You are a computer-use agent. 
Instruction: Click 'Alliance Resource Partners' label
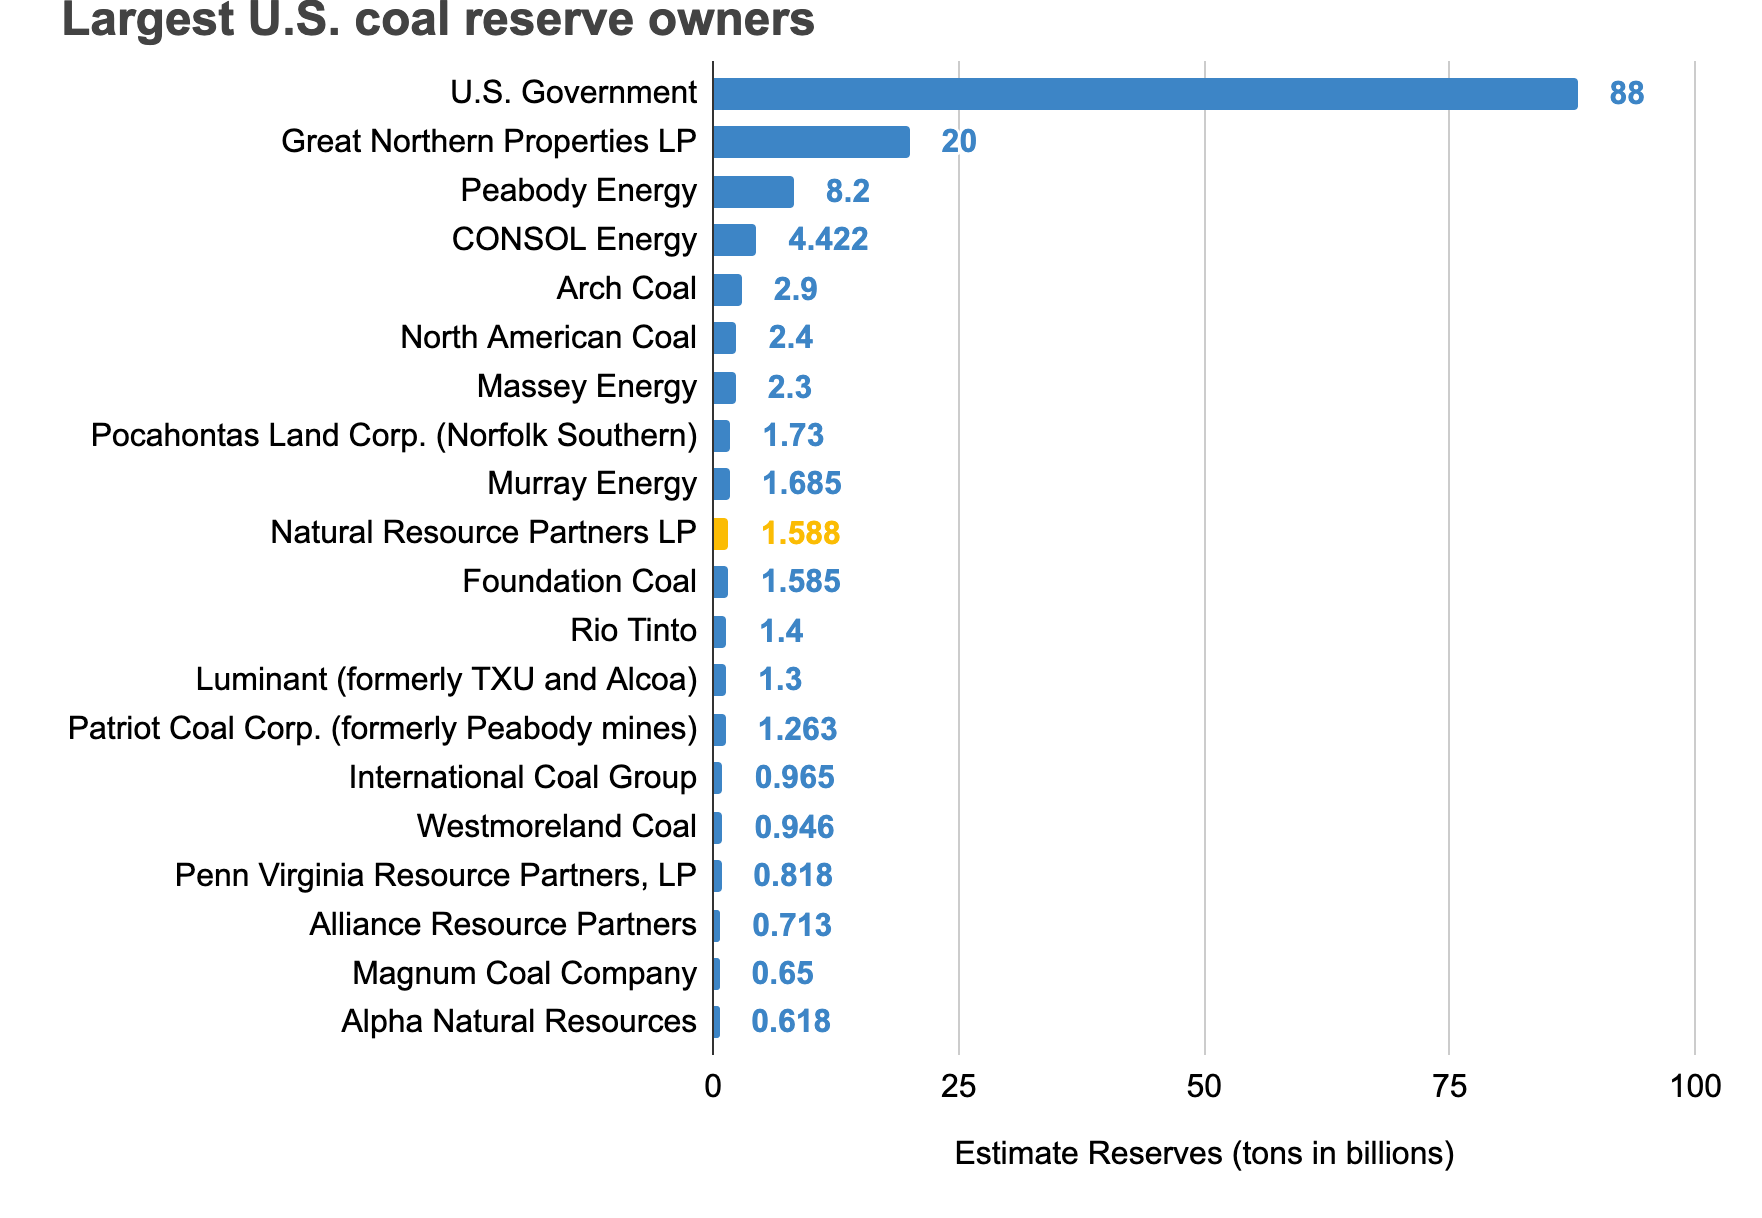point(503,925)
